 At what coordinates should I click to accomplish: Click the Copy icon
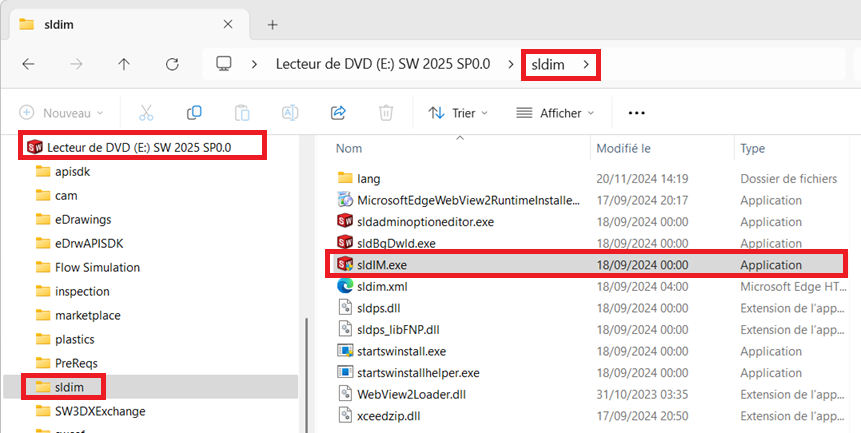click(194, 113)
